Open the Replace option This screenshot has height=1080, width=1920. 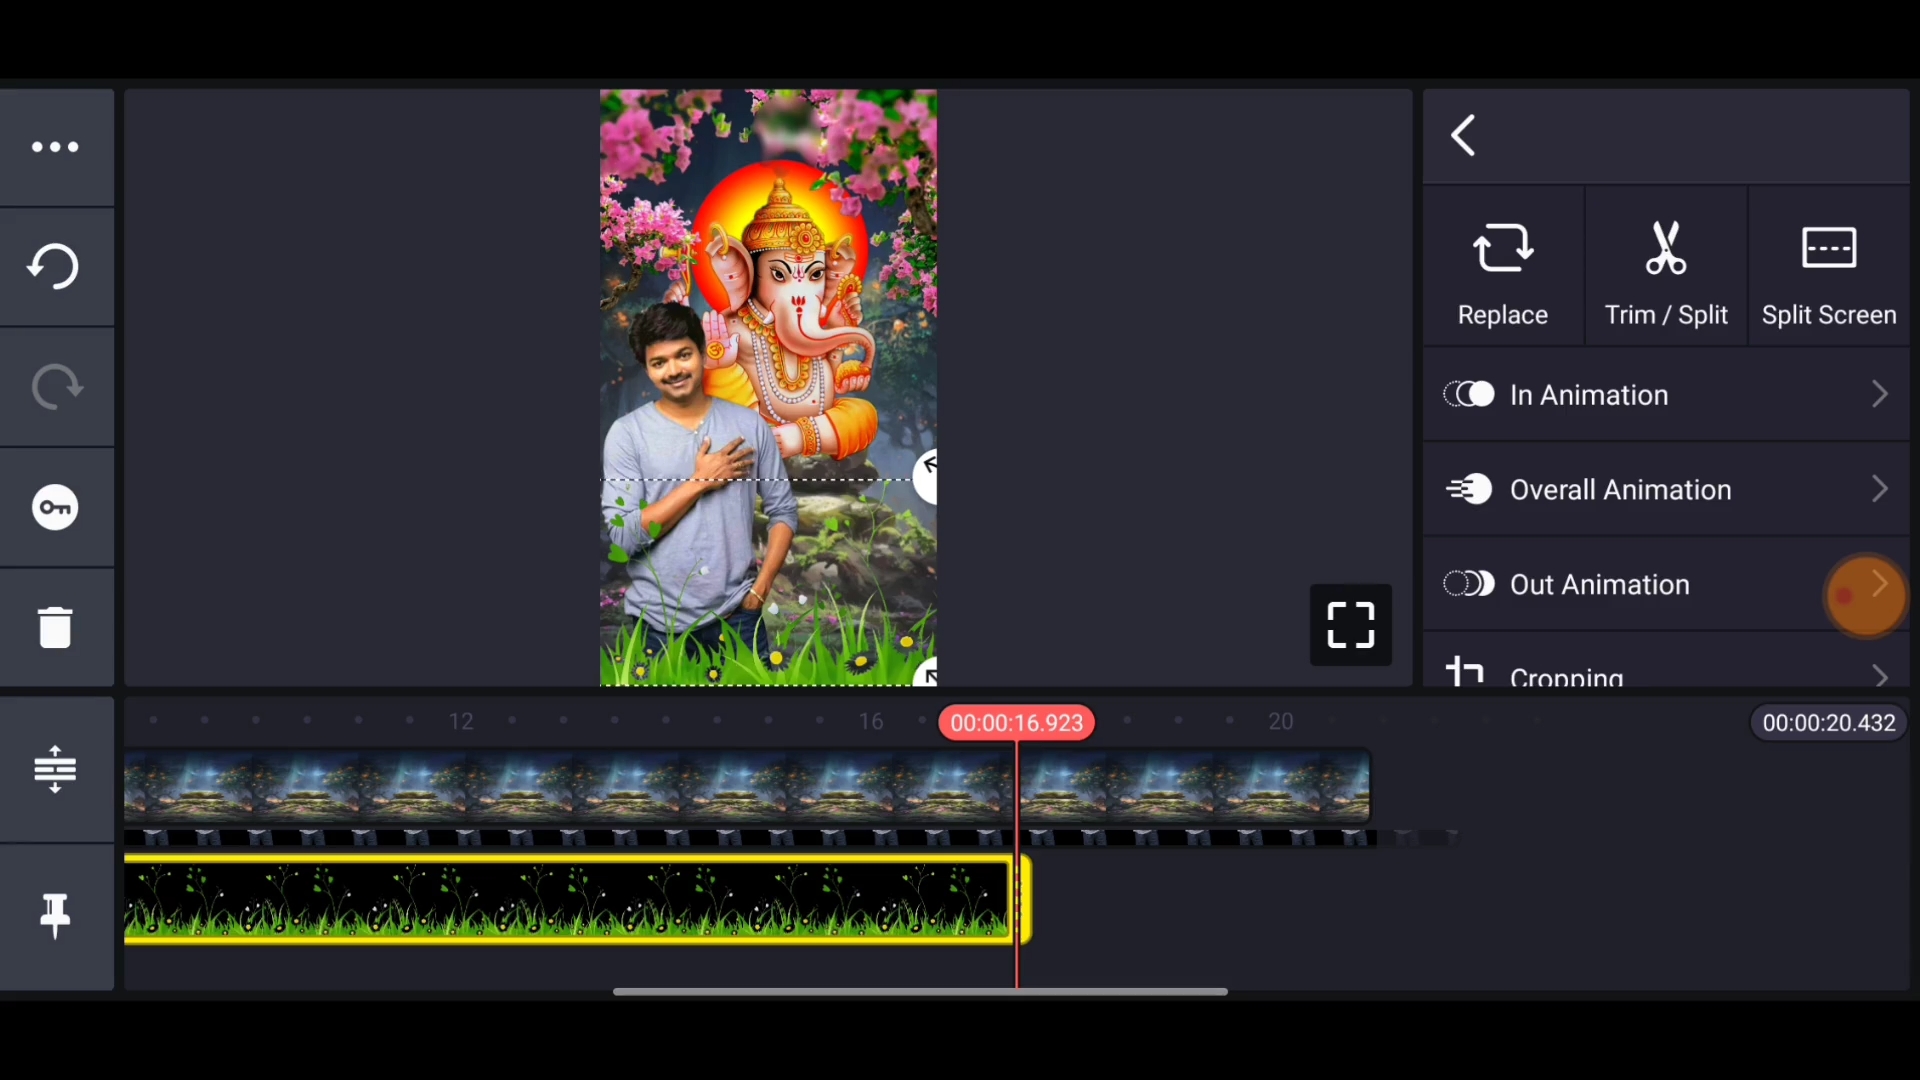[1503, 270]
